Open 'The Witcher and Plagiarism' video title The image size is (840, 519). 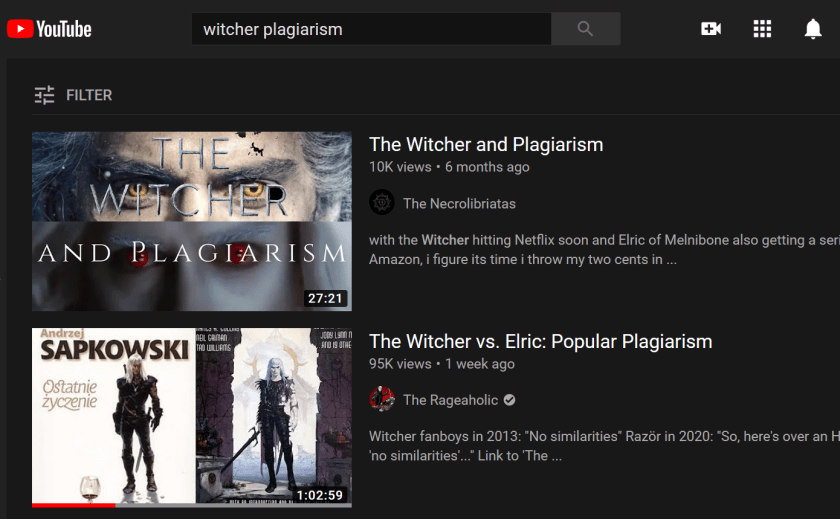pyautogui.click(x=486, y=144)
